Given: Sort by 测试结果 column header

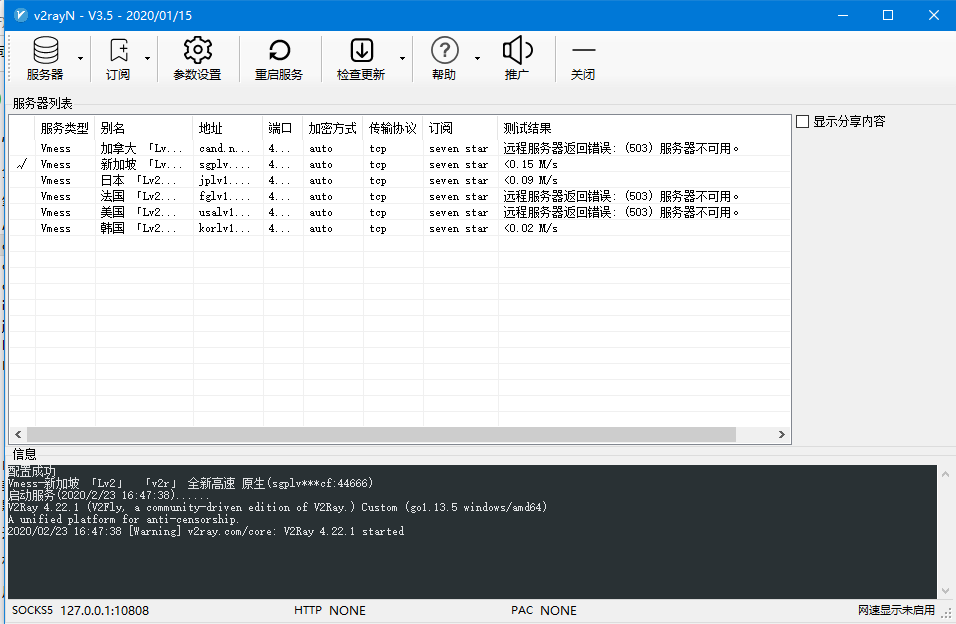Looking at the screenshot, I should pyautogui.click(x=644, y=128).
